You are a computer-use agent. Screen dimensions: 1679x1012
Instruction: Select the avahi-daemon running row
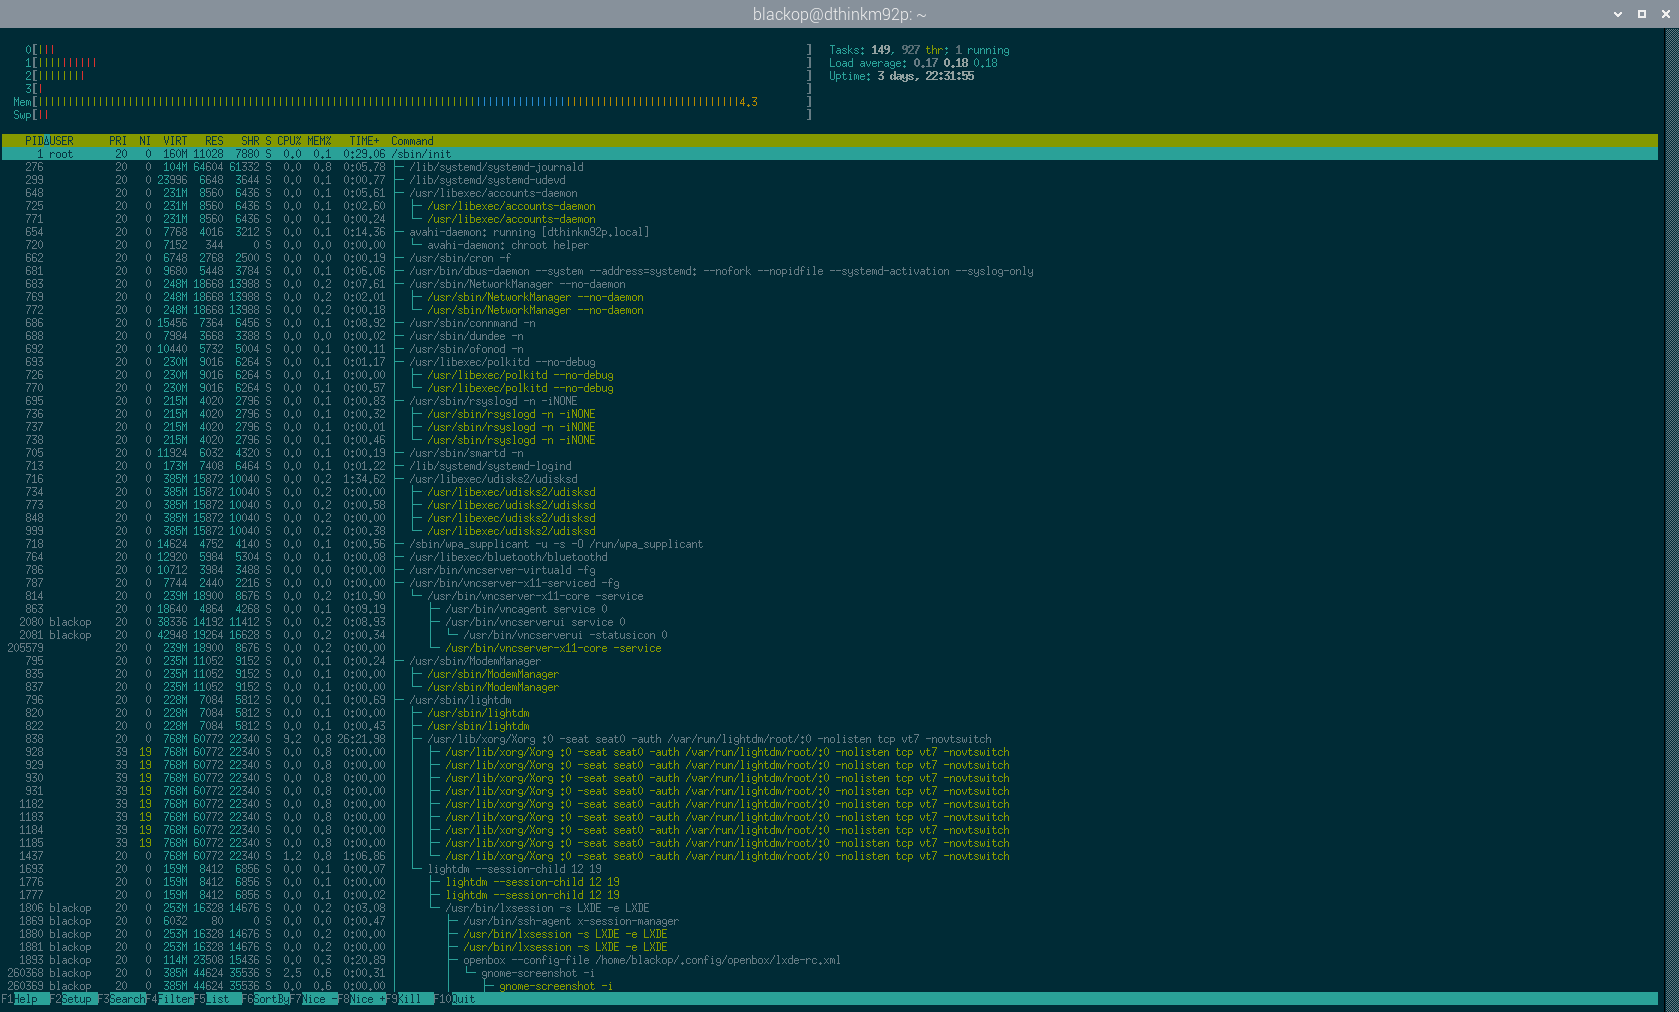pos(830,232)
